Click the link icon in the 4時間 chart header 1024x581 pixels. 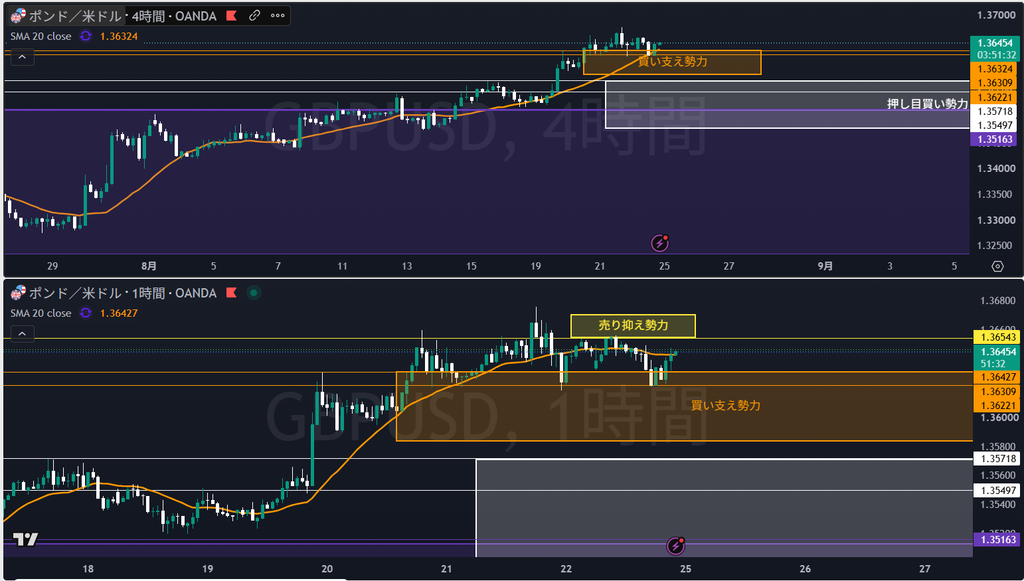pos(255,16)
